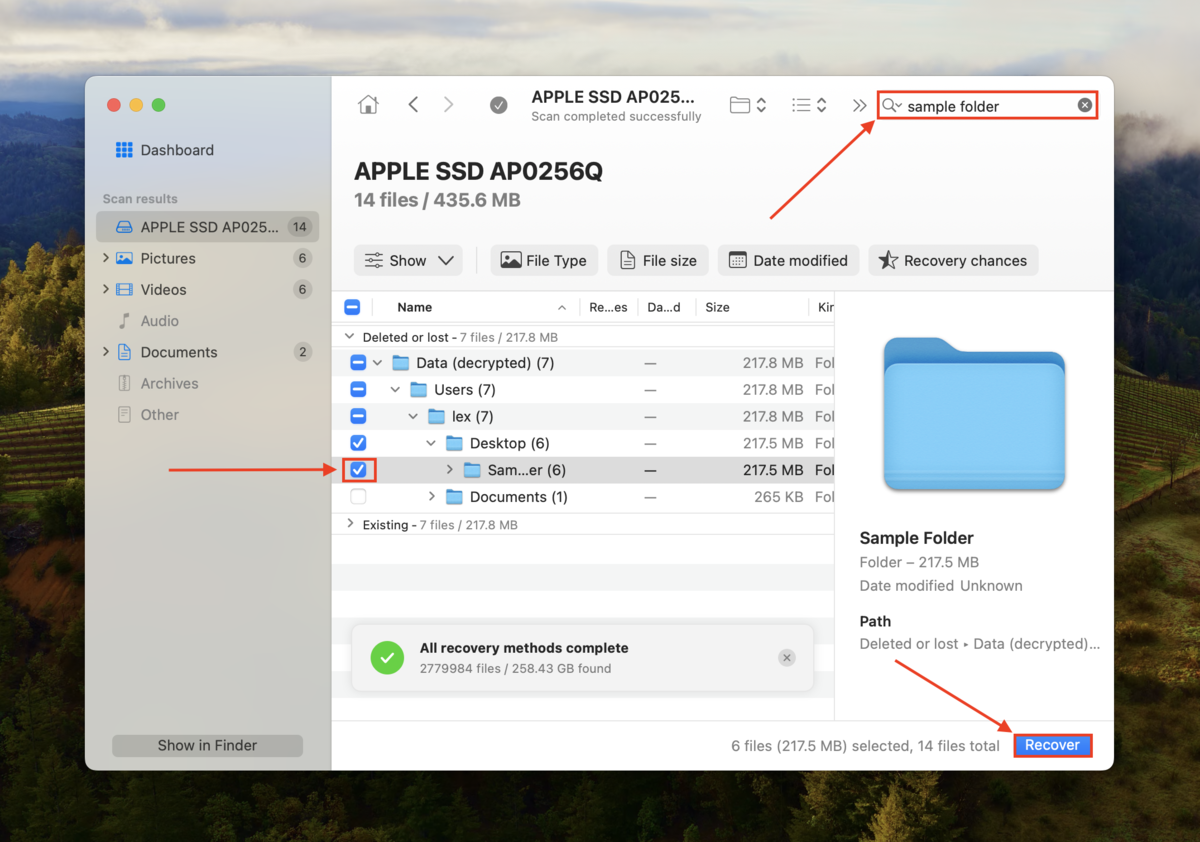Sort by the Size column header
The image size is (1200, 842).
[717, 308]
